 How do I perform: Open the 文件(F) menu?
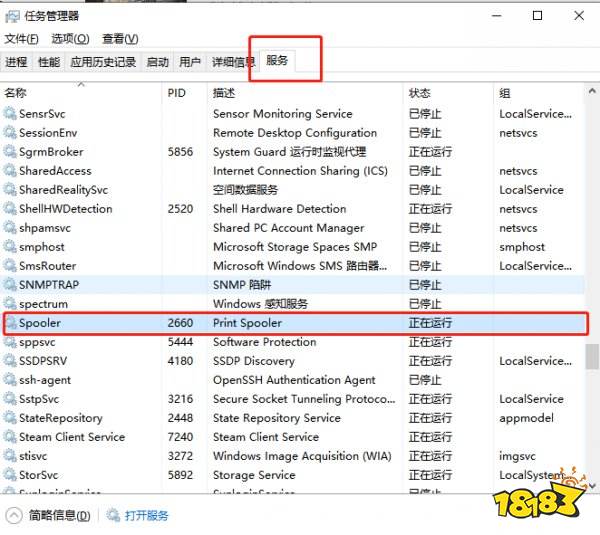coord(21,39)
